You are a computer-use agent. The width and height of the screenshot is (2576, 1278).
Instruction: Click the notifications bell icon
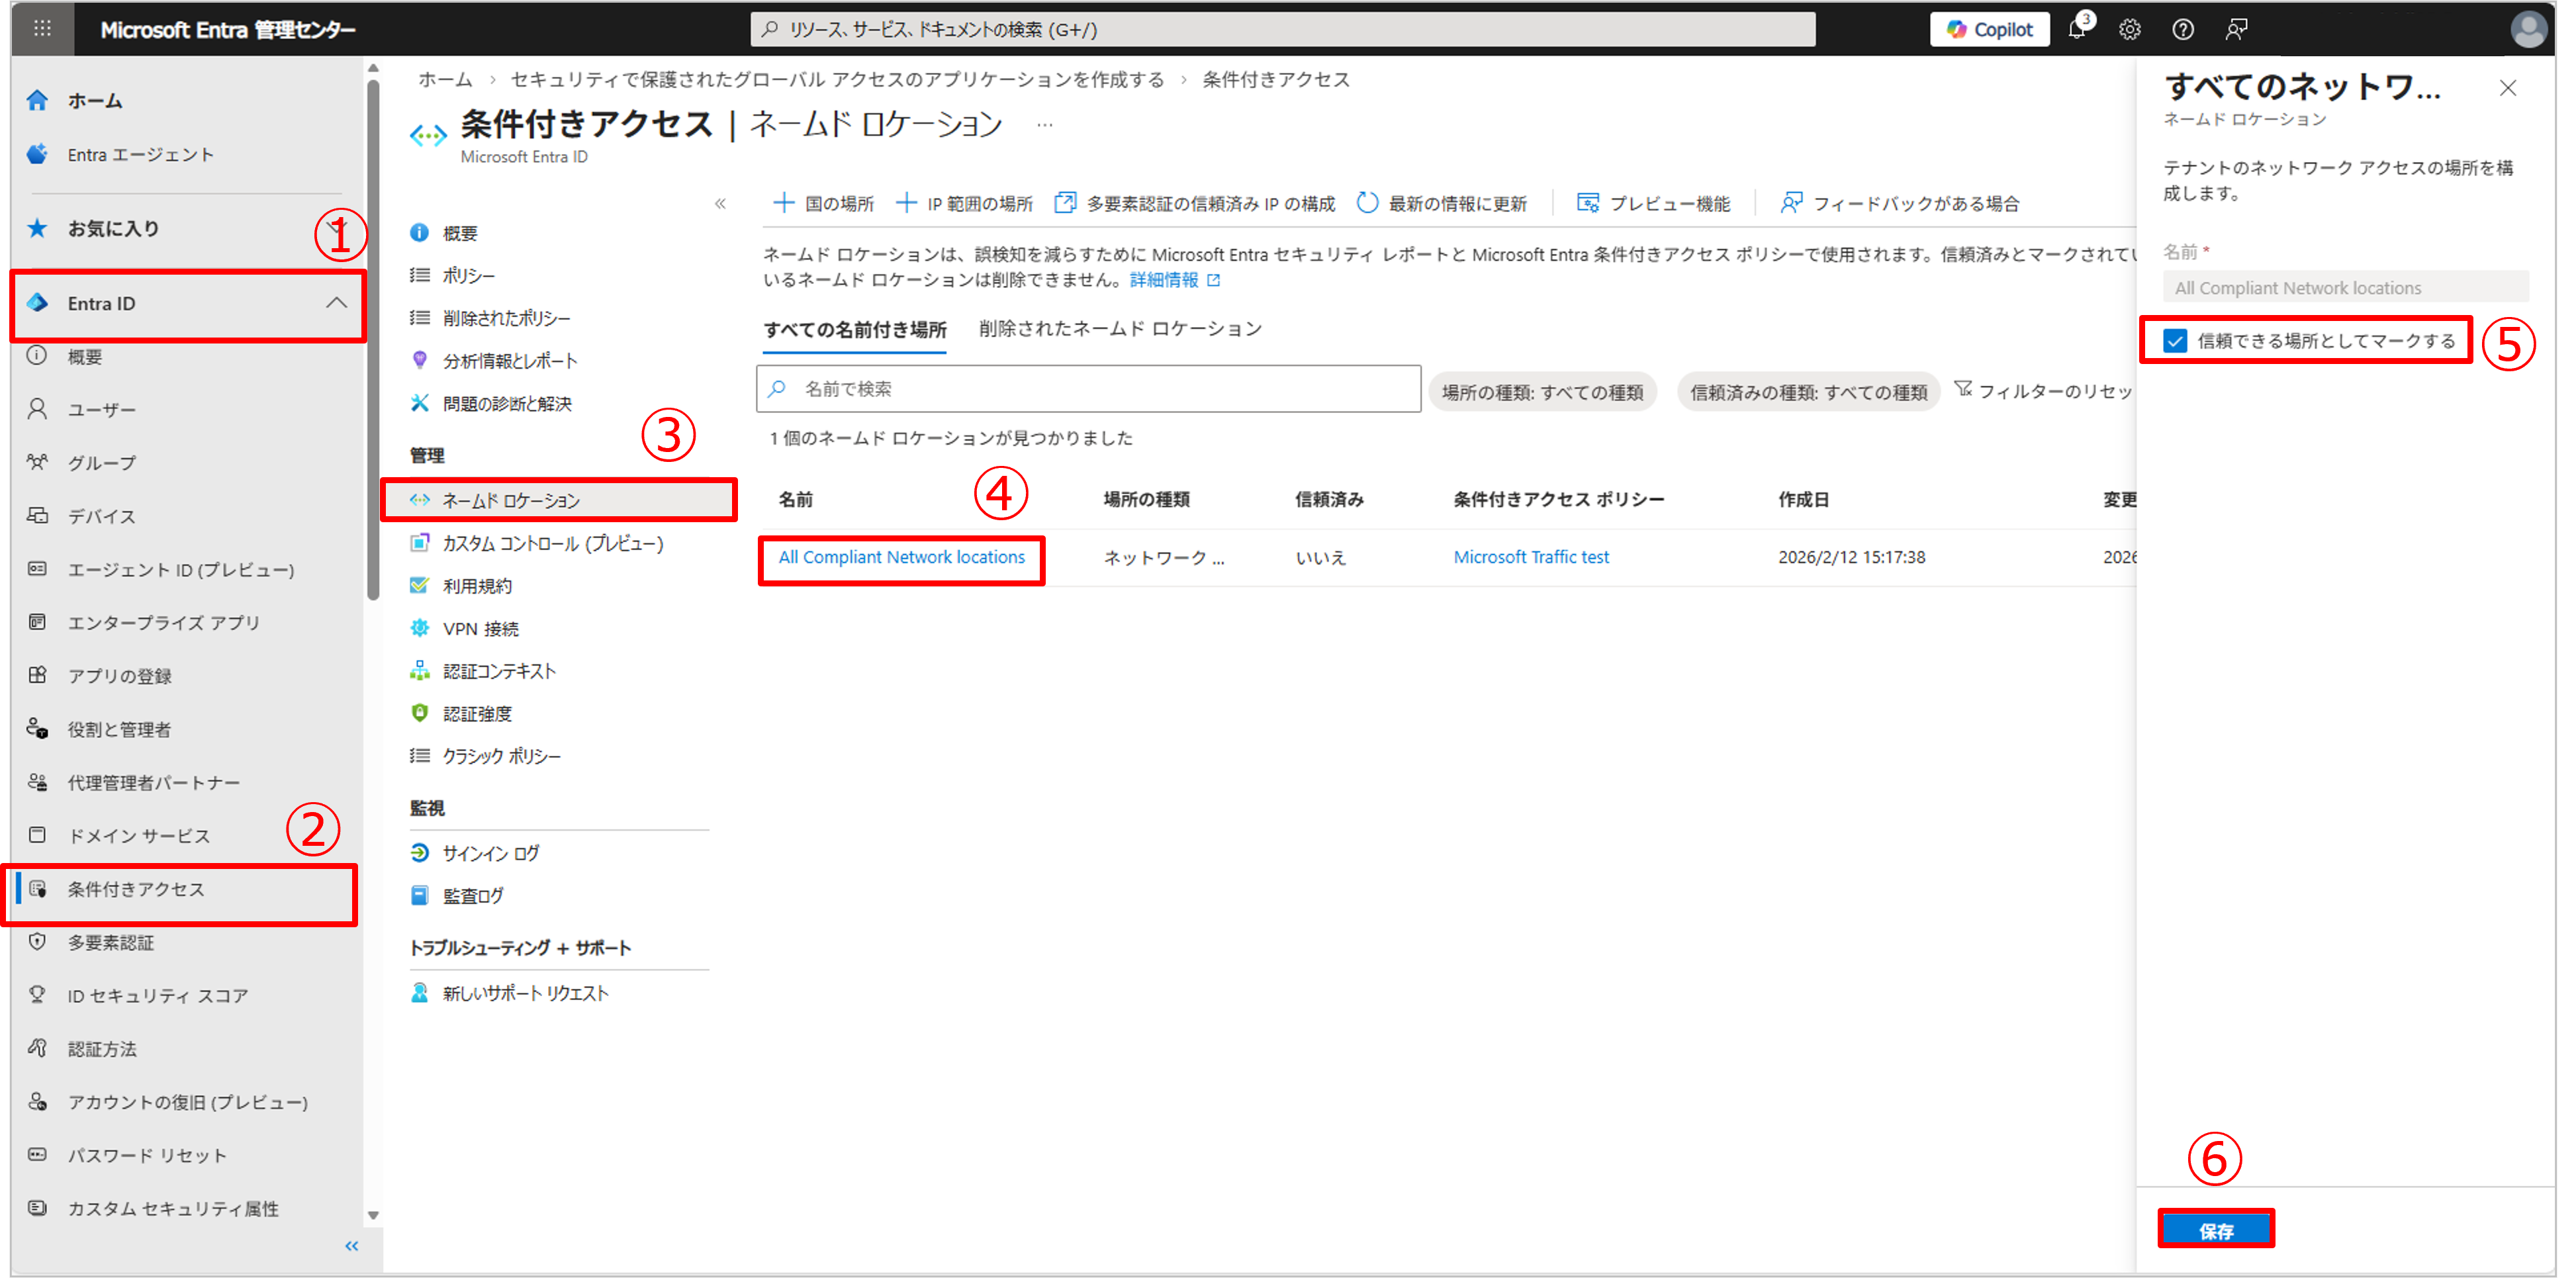pos(2076,30)
